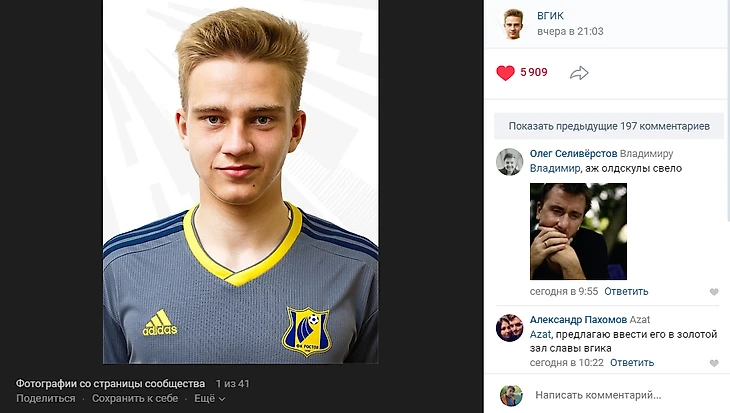
Task: Expand the Ещё dropdown menu
Action: 210,399
